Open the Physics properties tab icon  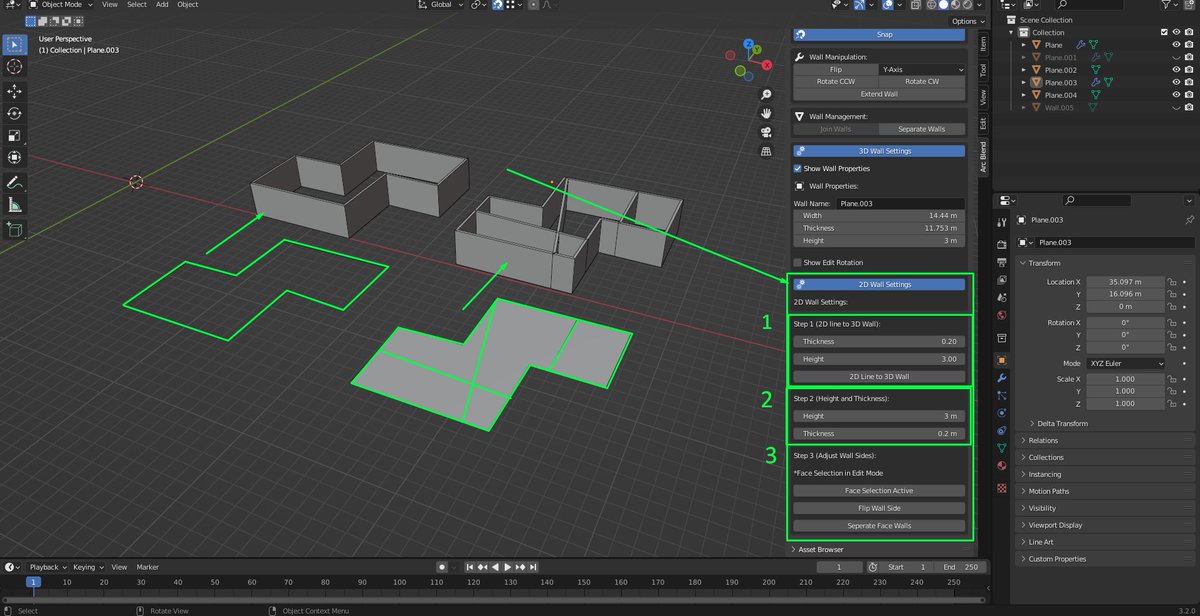pos(1002,412)
